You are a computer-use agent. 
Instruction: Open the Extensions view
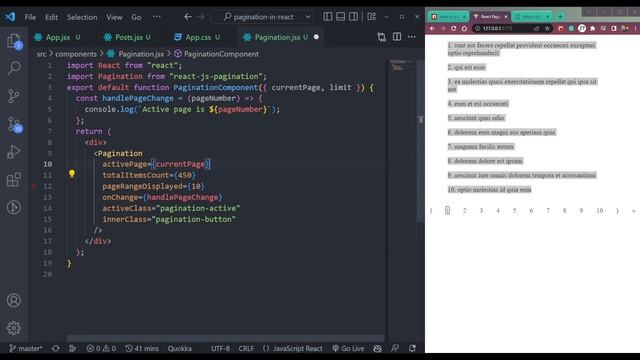click(14, 180)
